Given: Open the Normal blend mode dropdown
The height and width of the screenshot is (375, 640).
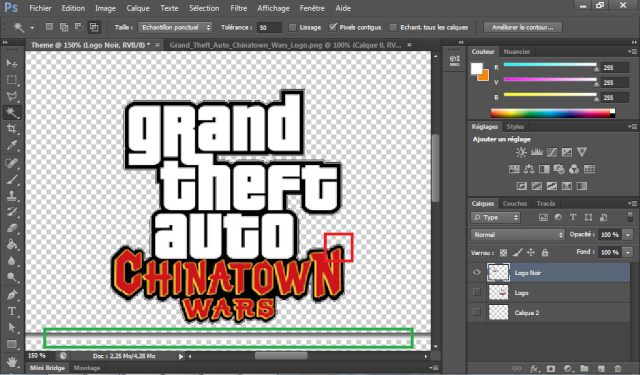Looking at the screenshot, I should tap(518, 235).
